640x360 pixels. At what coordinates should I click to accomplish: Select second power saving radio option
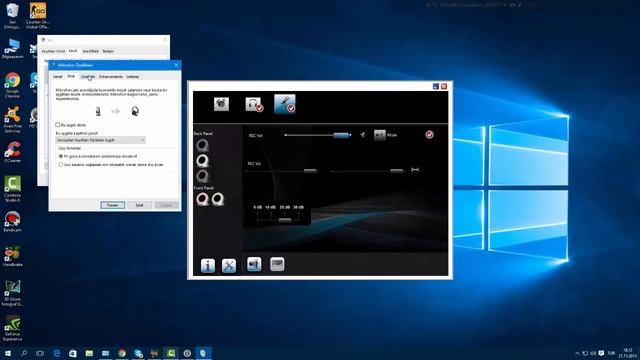61,164
